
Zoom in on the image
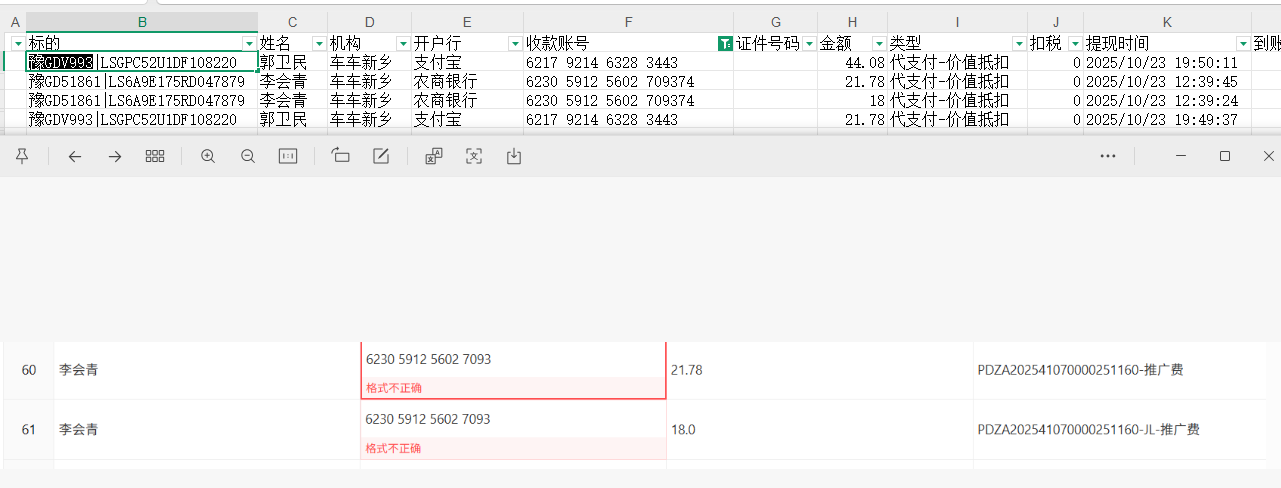coord(208,156)
